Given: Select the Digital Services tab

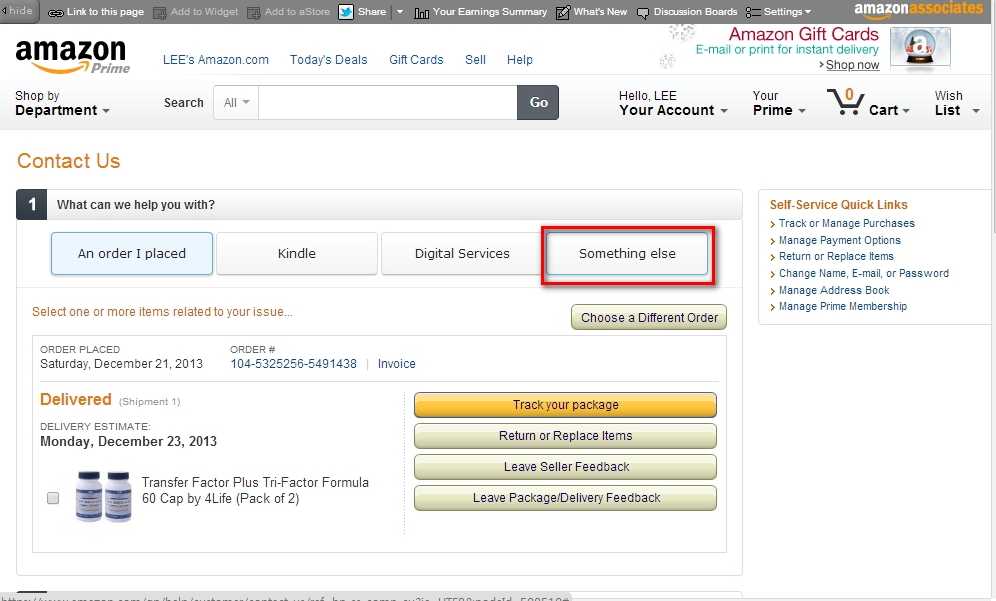Looking at the screenshot, I should pos(462,253).
